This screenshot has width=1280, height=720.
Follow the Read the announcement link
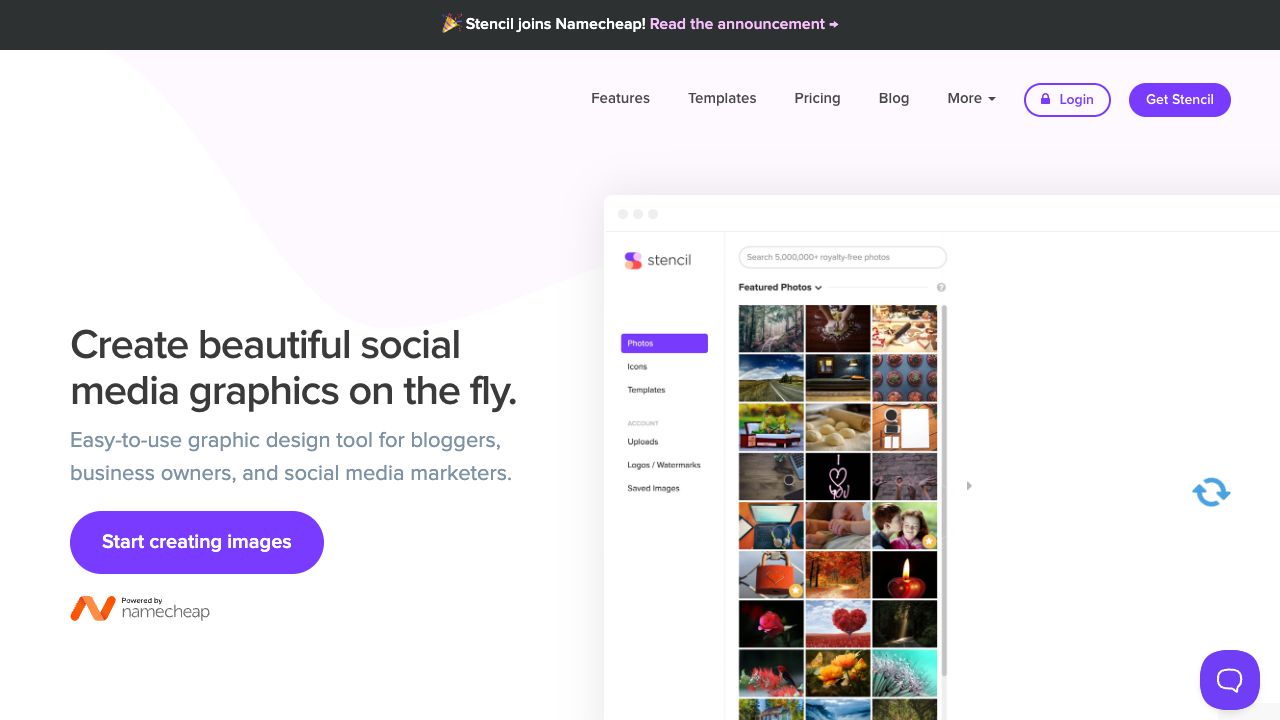(x=744, y=24)
